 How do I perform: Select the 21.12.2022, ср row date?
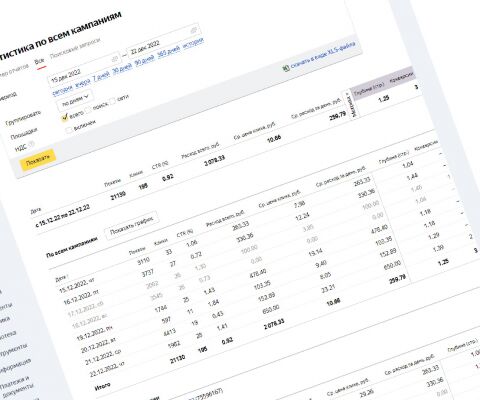click(103, 358)
